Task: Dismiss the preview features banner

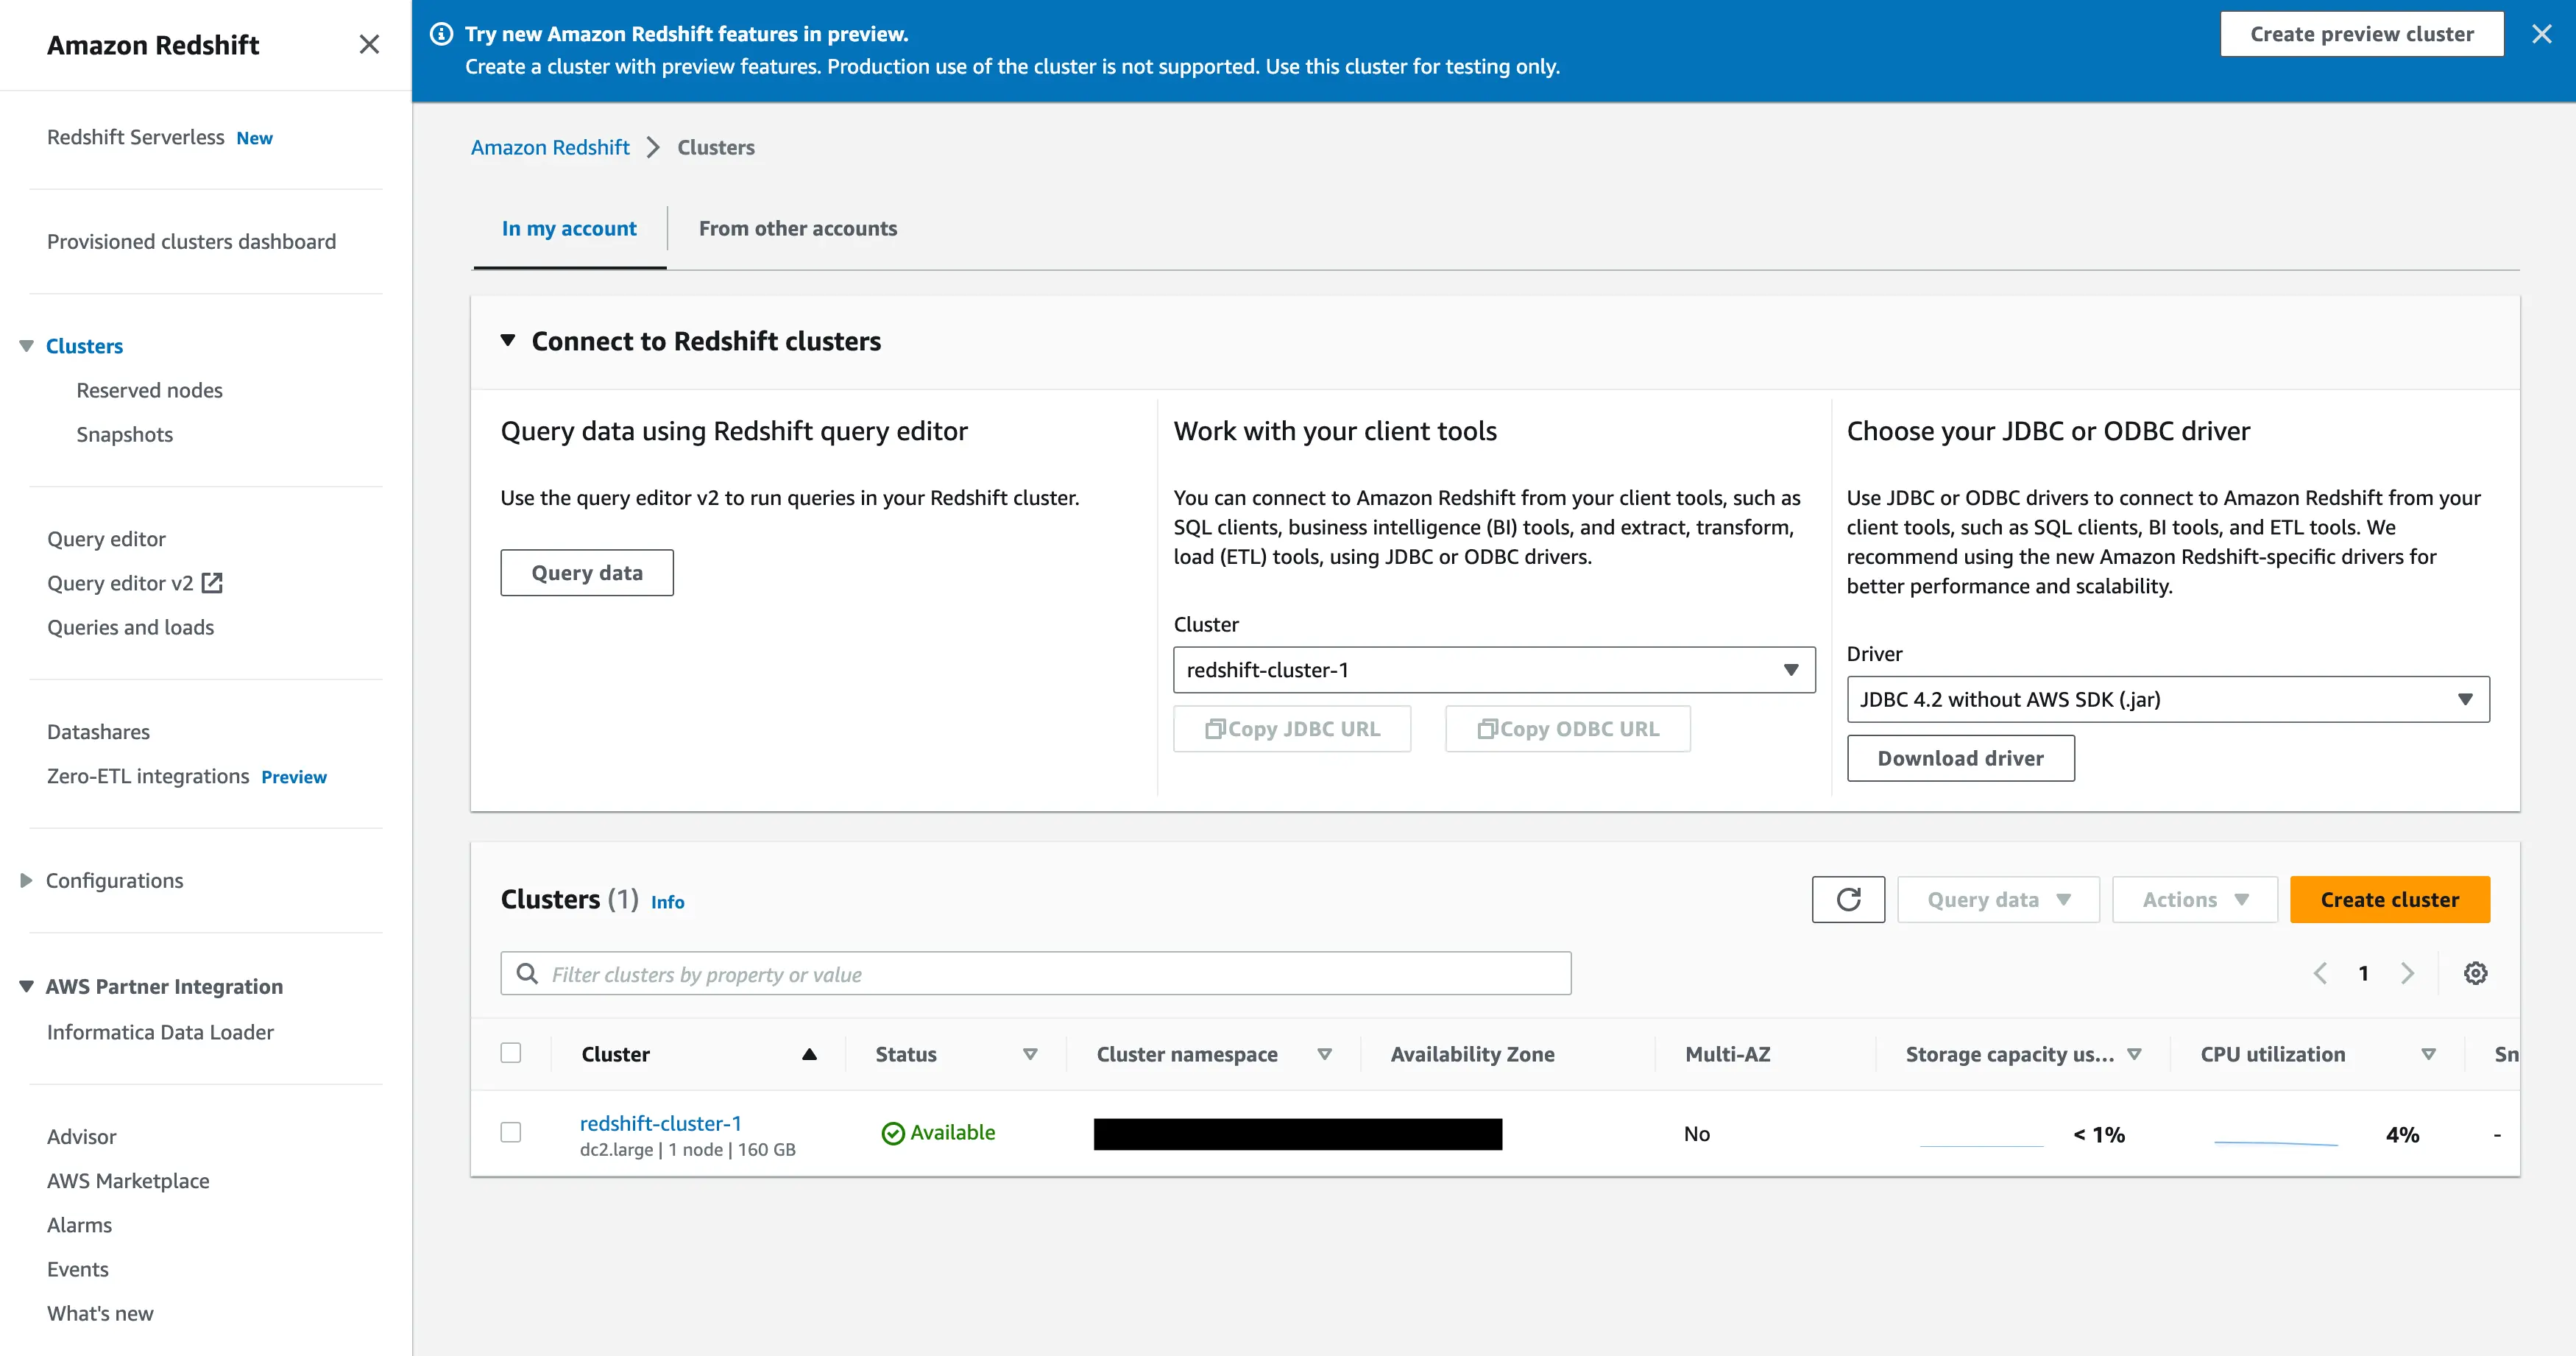Action: 2543,33
